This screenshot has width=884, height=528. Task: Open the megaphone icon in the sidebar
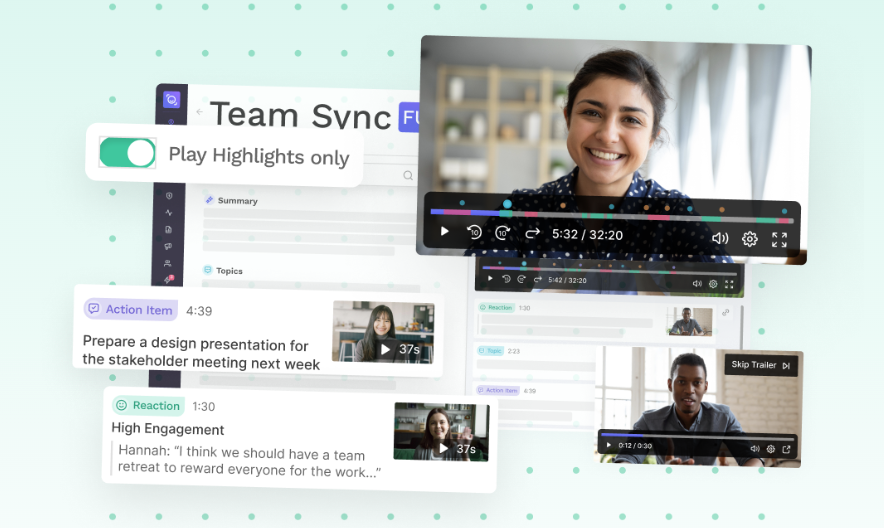pyautogui.click(x=168, y=246)
